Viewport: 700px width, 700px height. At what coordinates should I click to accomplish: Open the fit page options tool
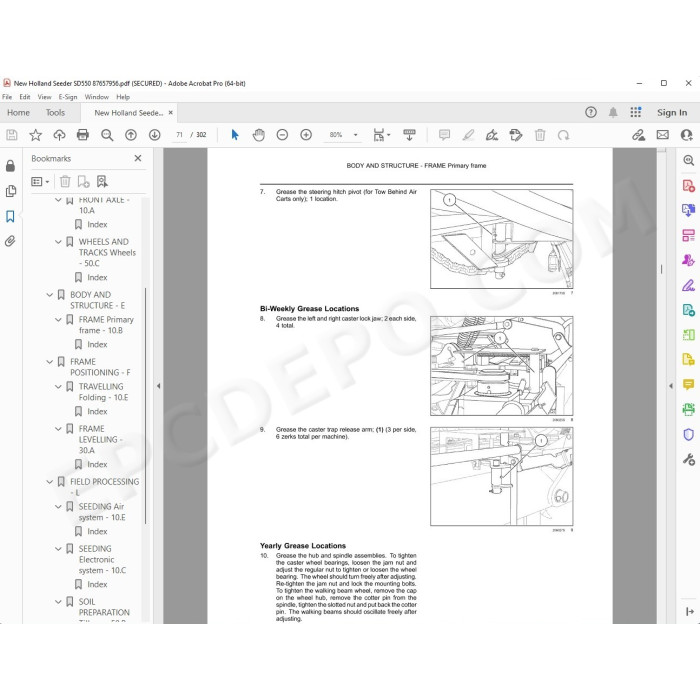click(381, 135)
